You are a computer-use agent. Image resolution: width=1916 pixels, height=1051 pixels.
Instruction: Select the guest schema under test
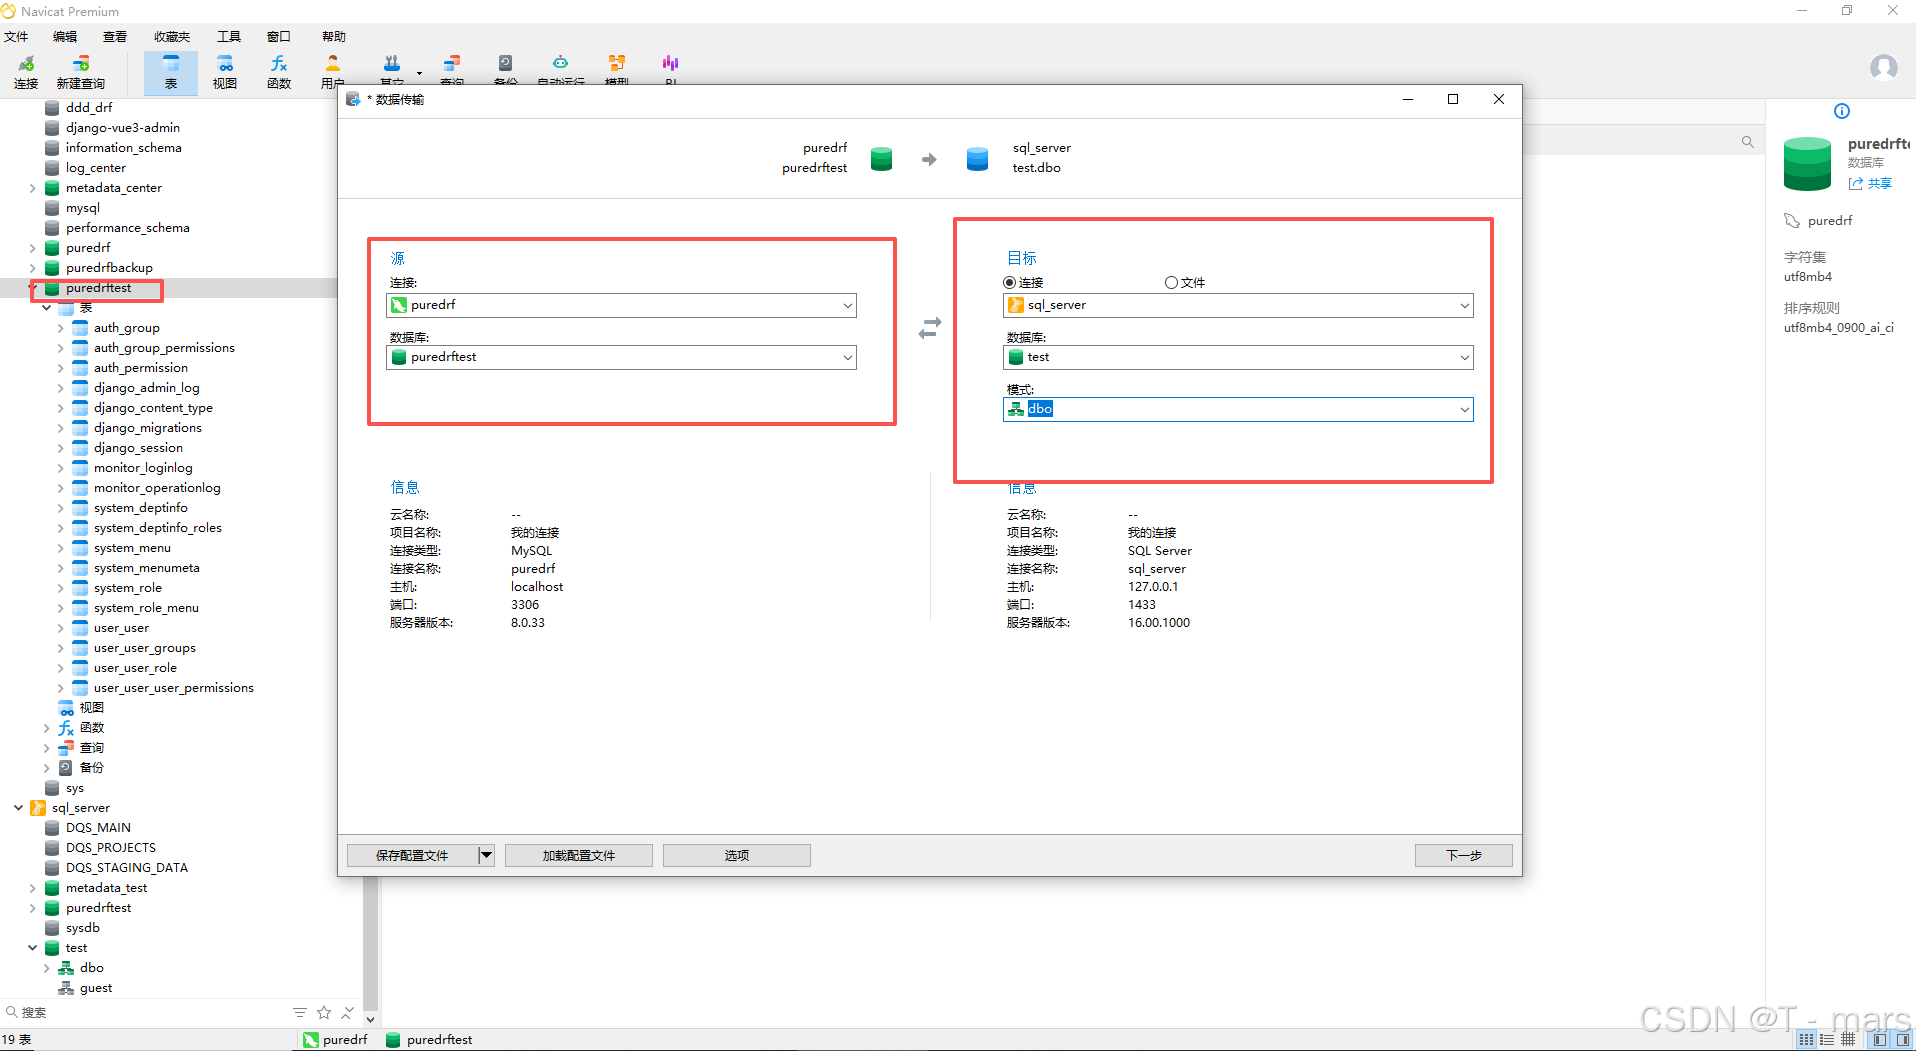[x=96, y=988]
